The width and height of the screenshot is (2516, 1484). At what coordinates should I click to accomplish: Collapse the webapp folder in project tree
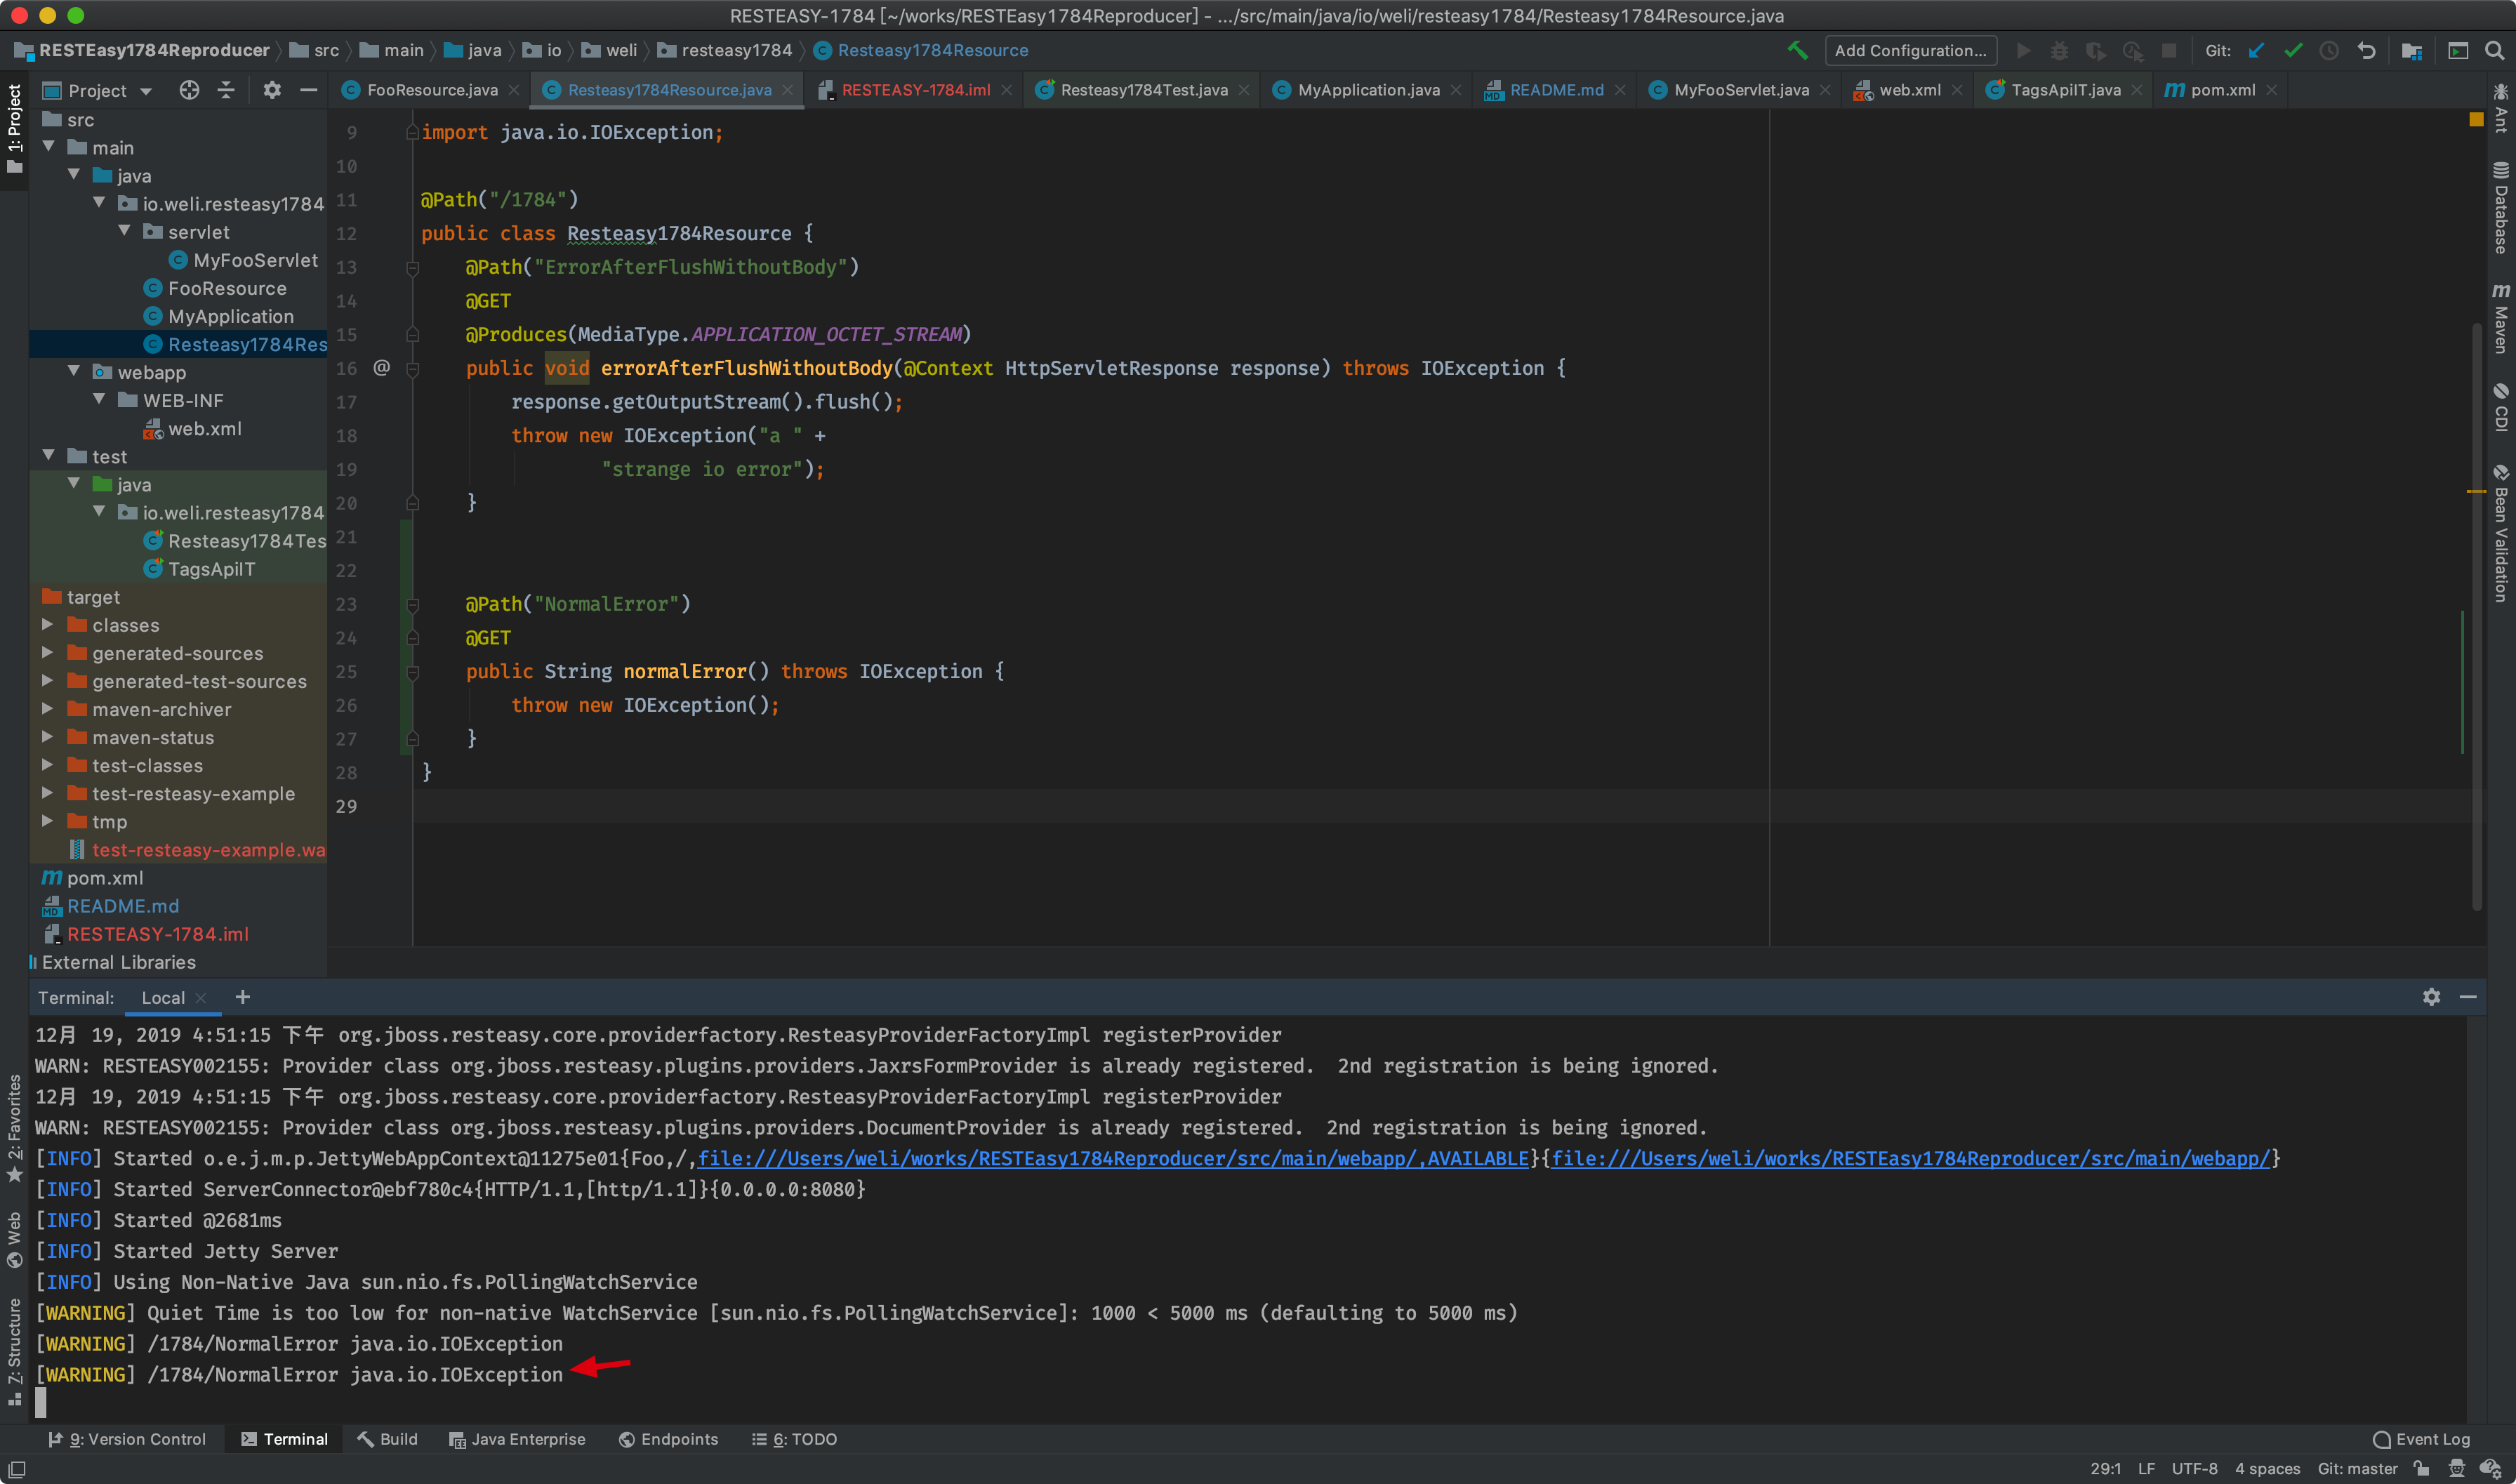(x=73, y=372)
